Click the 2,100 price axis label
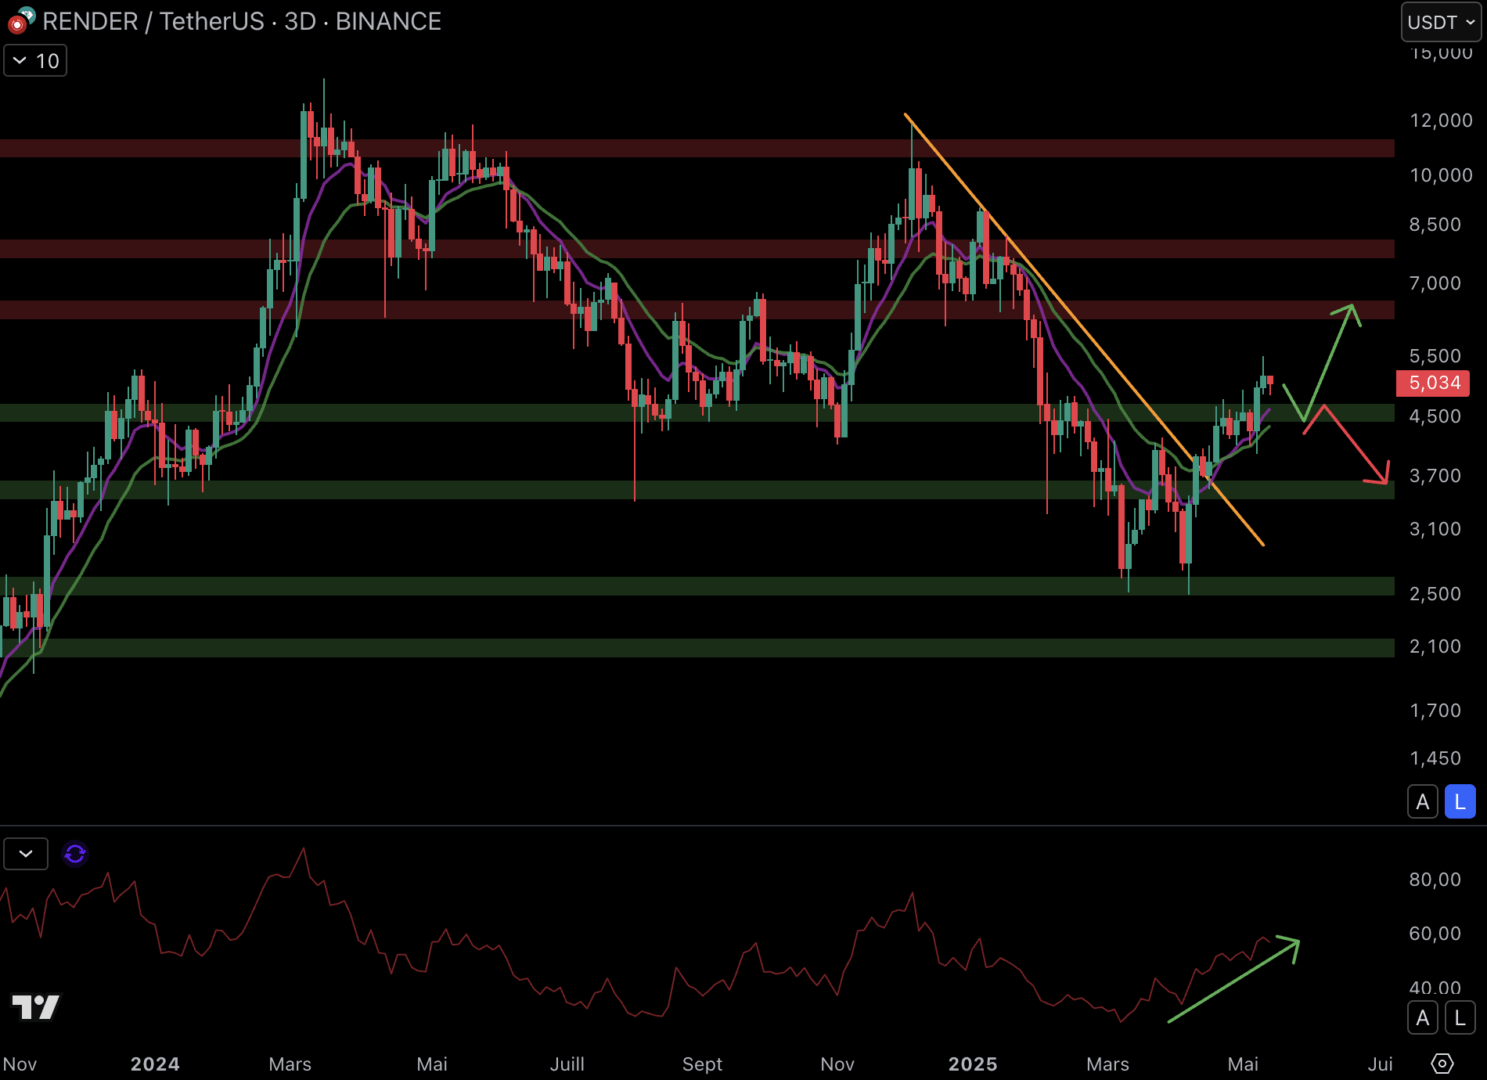 [1435, 646]
